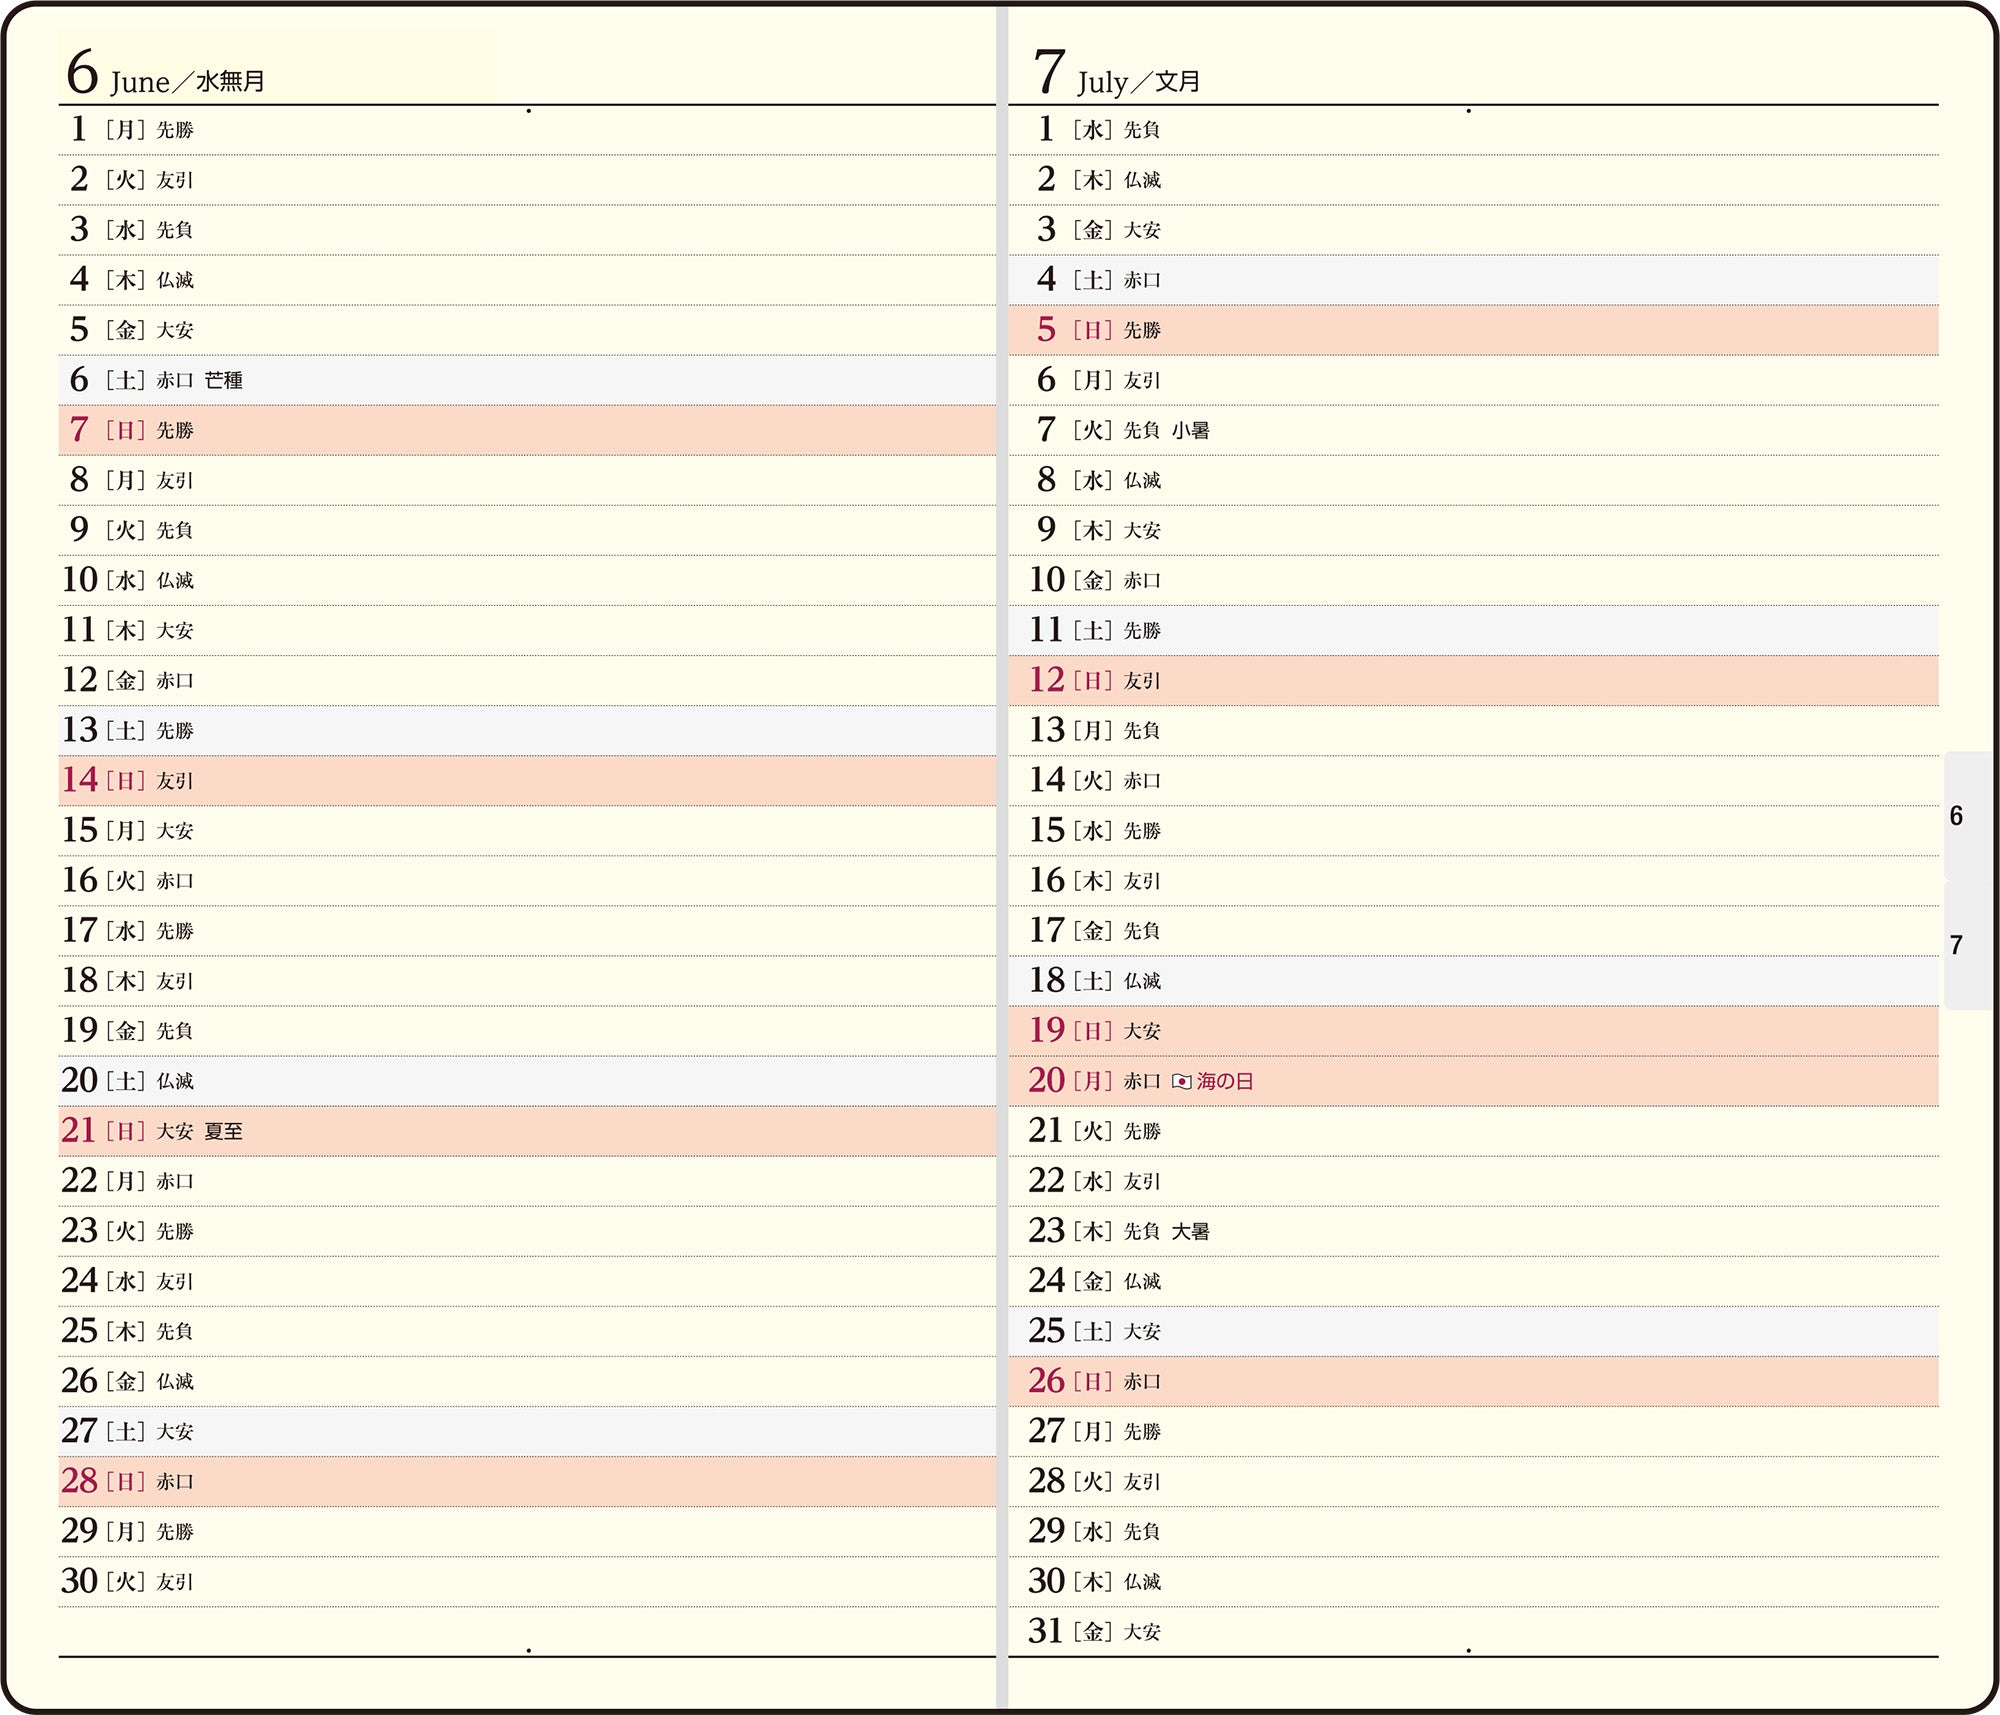Click the July 文月 month heading
Image resolution: width=2000 pixels, height=1715 pixels.
pos(1117,72)
